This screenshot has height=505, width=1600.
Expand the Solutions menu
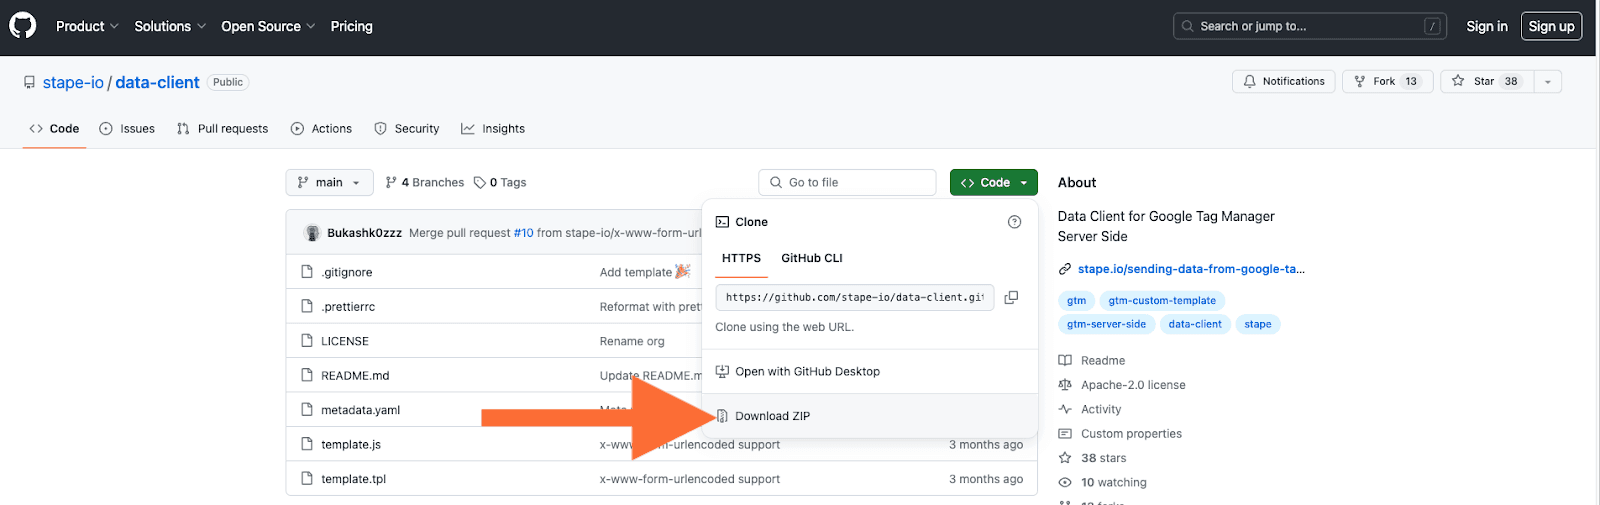pyautogui.click(x=170, y=26)
